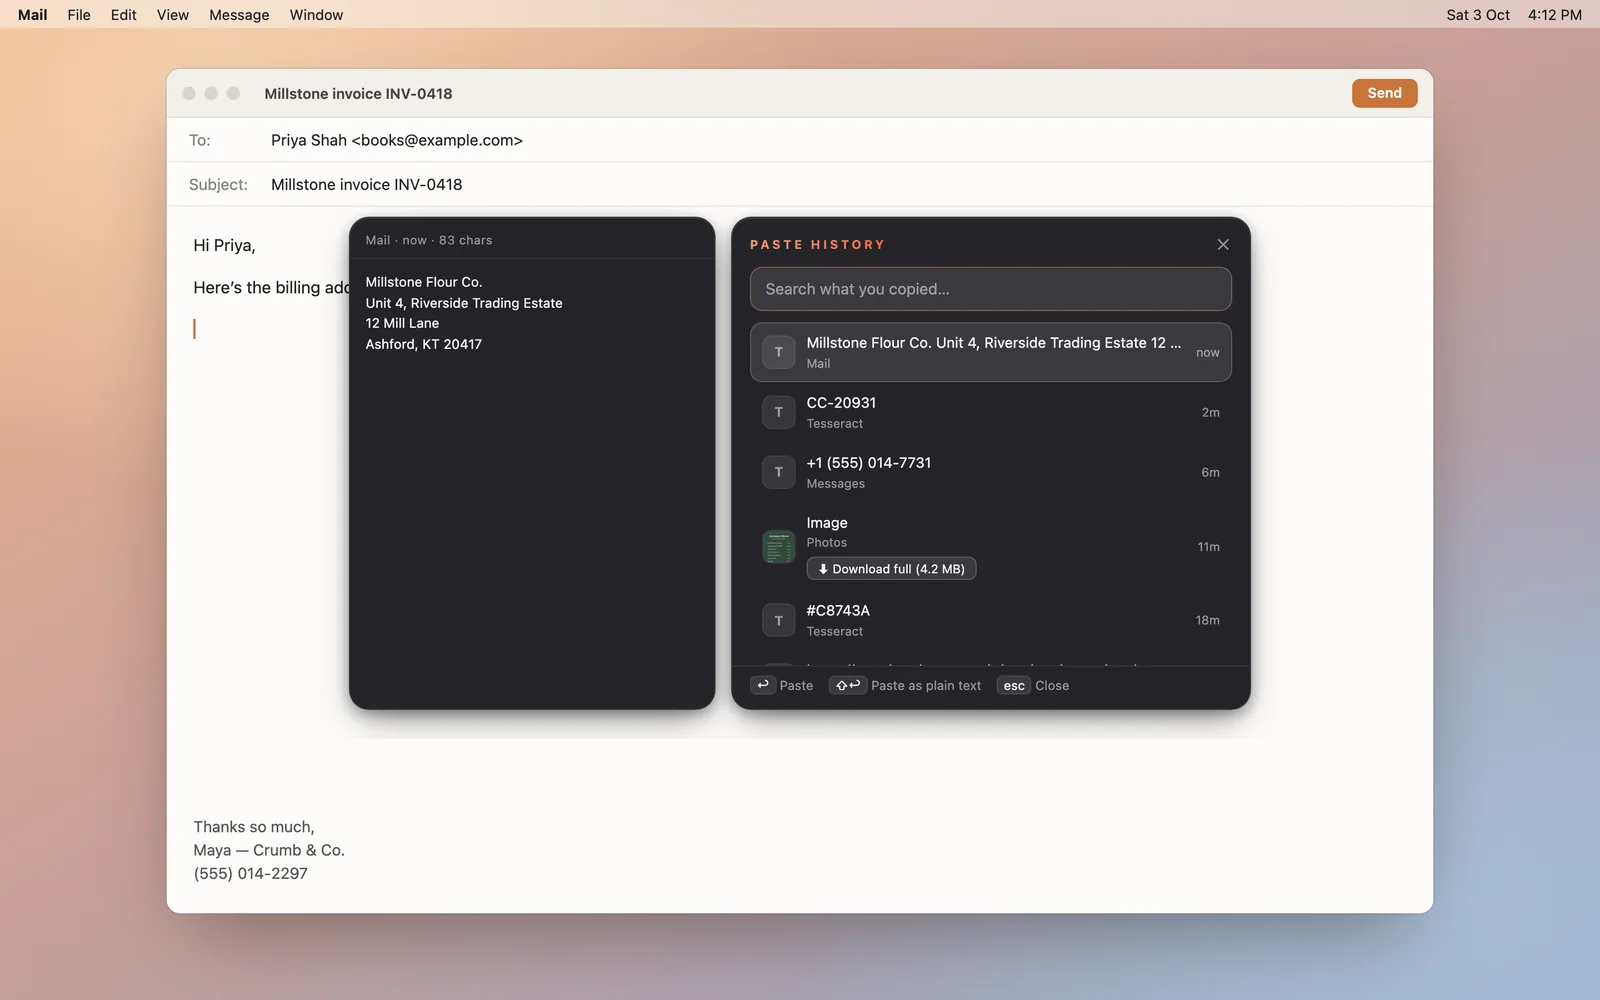Click the text icon beside +1 (555) 014-7731
Image resolution: width=1600 pixels, height=1000 pixels.
[x=779, y=472]
